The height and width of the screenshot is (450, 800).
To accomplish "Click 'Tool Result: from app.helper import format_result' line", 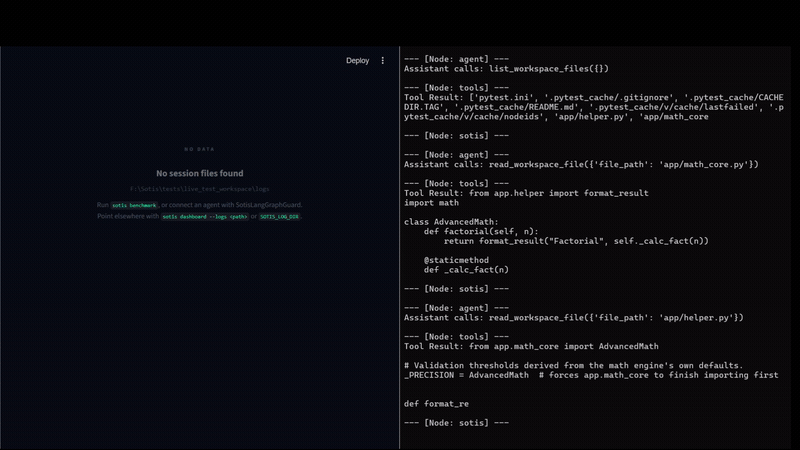I will pyautogui.click(x=526, y=193).
